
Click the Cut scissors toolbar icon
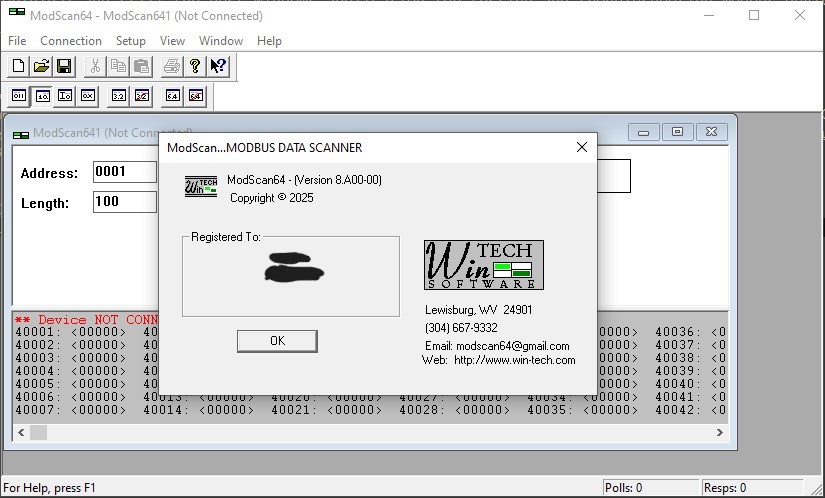95,66
